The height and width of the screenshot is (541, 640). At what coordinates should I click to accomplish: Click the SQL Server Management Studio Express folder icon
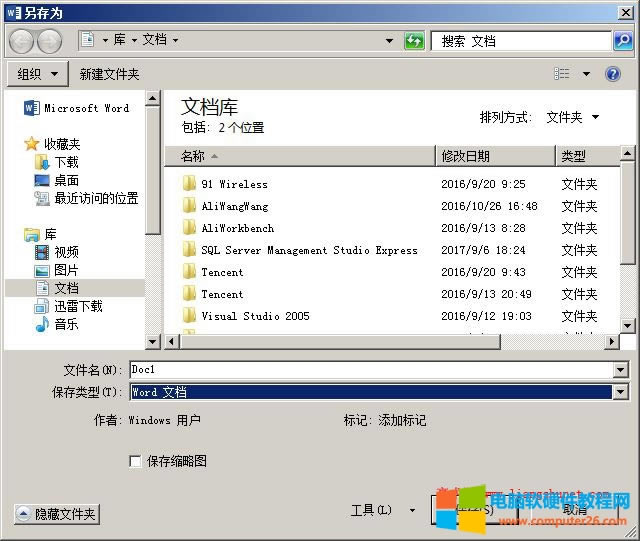coord(189,250)
